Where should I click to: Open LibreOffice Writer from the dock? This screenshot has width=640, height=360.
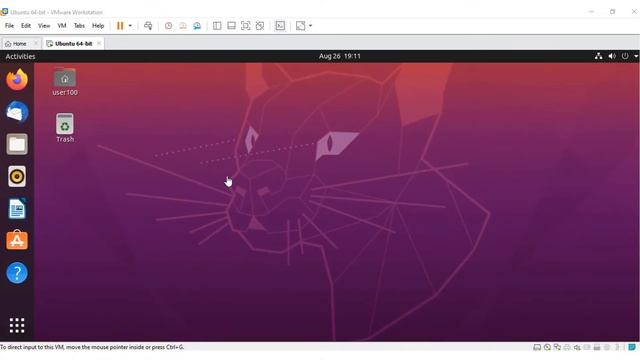[17, 209]
